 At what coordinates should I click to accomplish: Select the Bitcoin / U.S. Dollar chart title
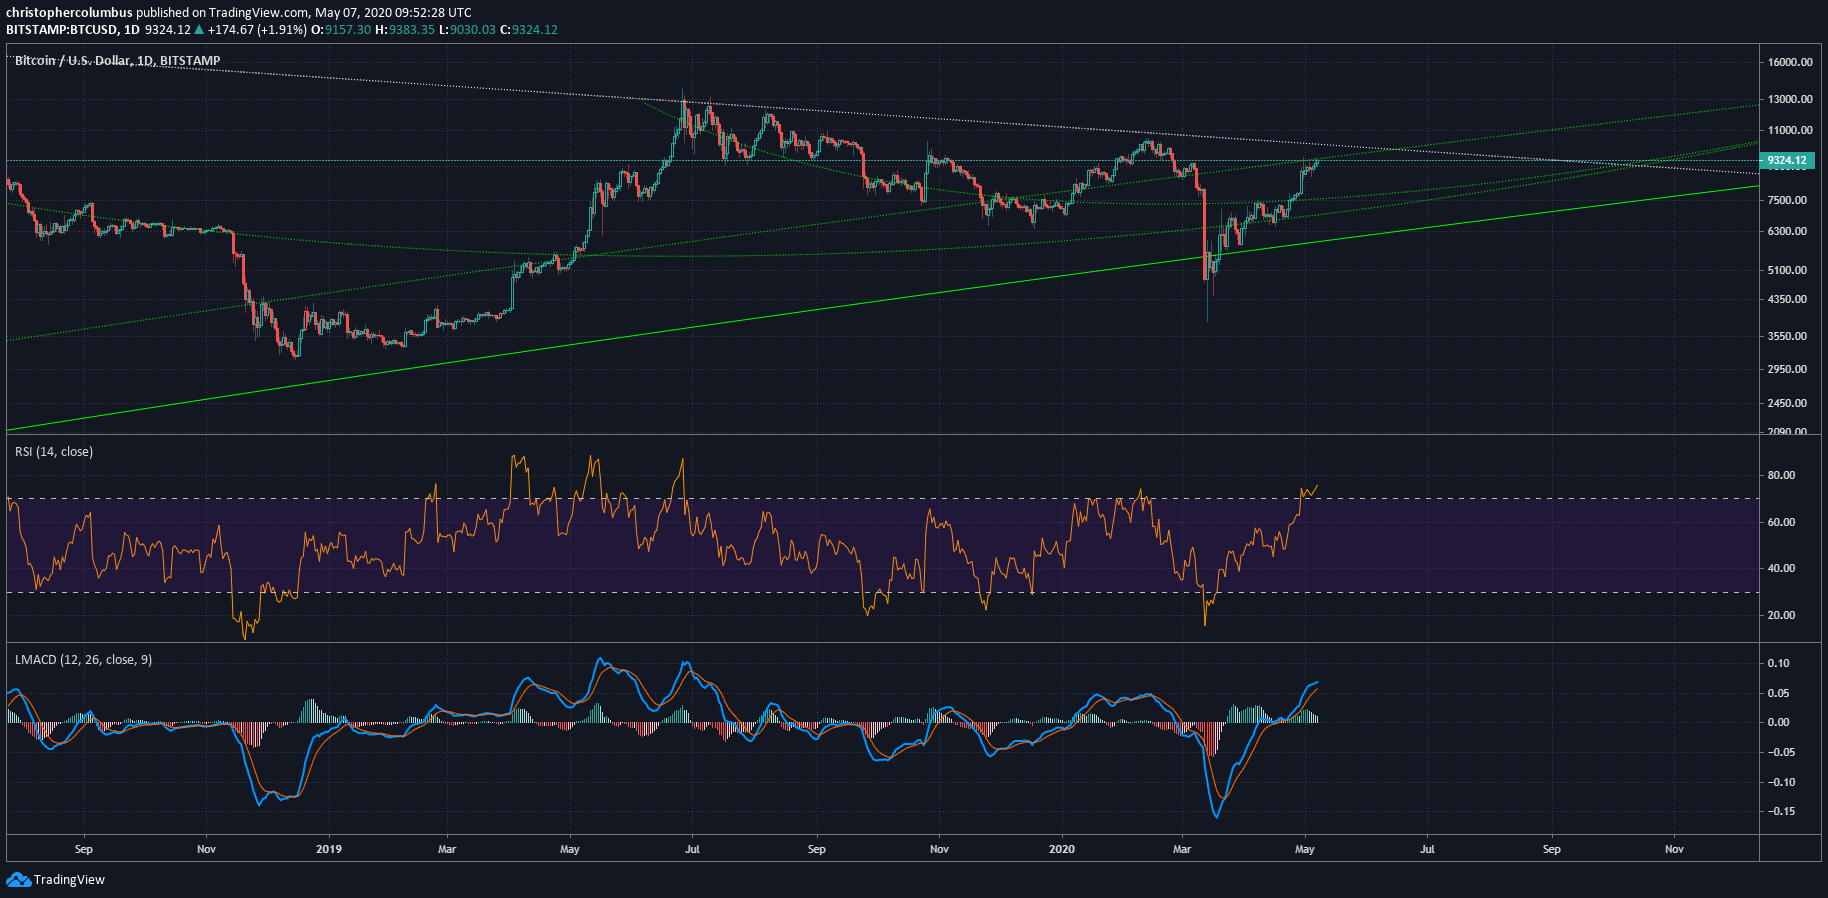[117, 61]
